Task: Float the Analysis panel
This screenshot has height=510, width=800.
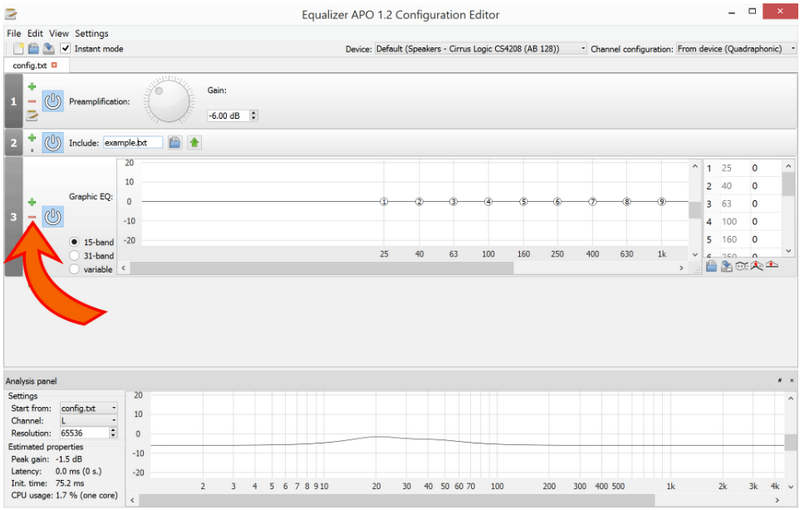Action: 780,380
